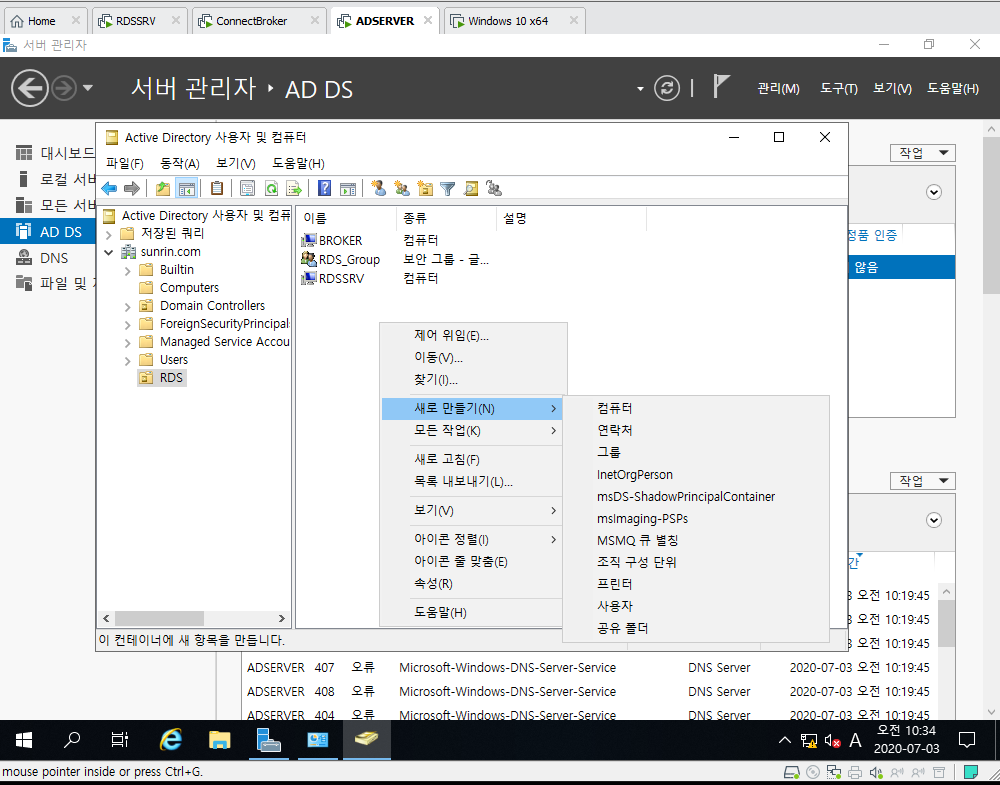Click the clipboard icon in toolbar
This screenshot has height=785, width=1000.
click(x=217, y=189)
